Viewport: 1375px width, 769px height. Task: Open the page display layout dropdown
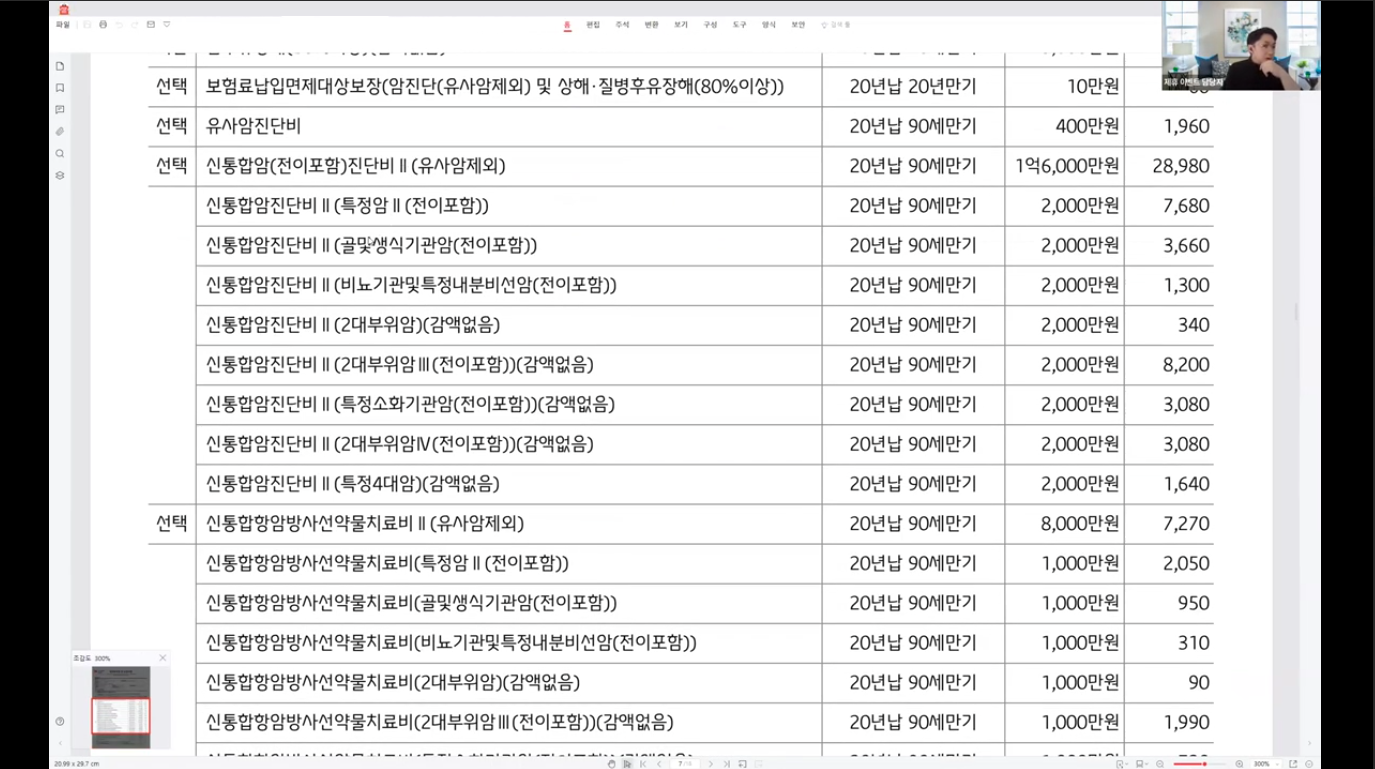[1141, 763]
